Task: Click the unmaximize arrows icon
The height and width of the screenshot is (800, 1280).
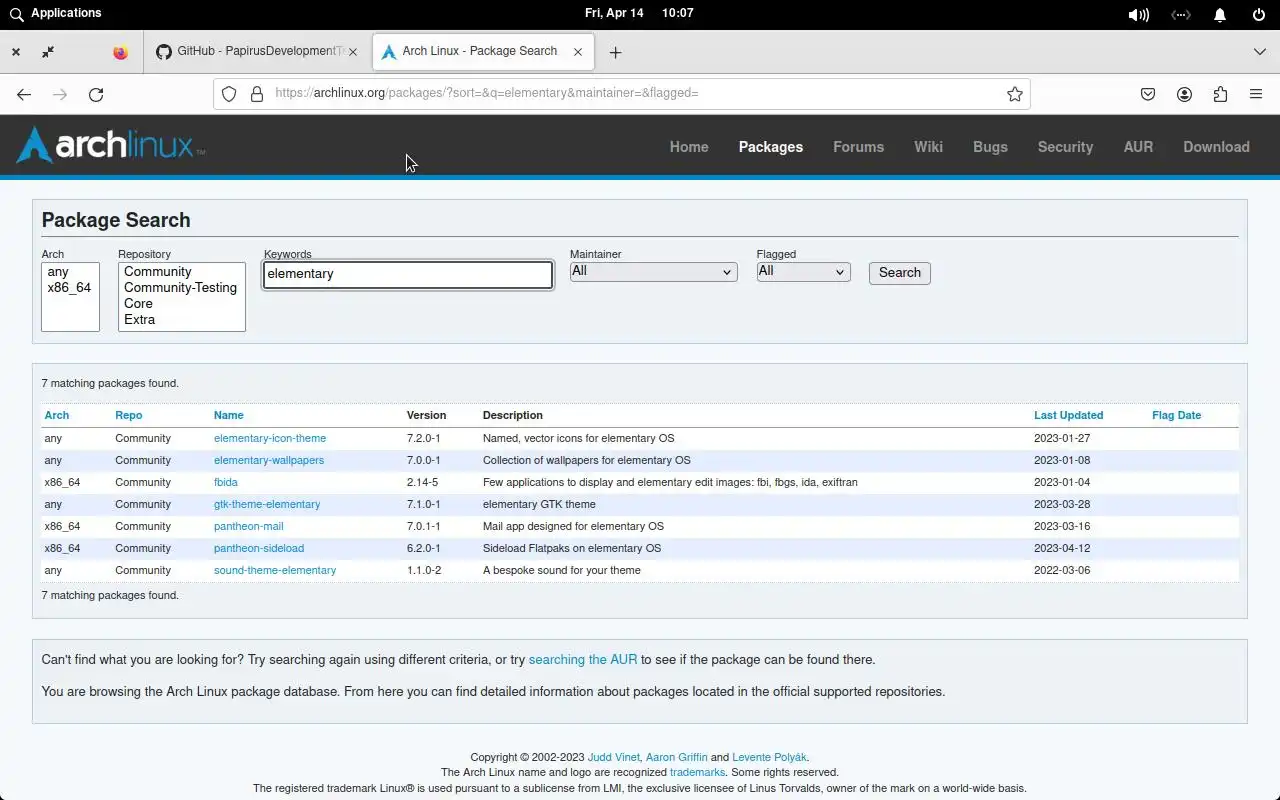Action: pyautogui.click(x=48, y=52)
